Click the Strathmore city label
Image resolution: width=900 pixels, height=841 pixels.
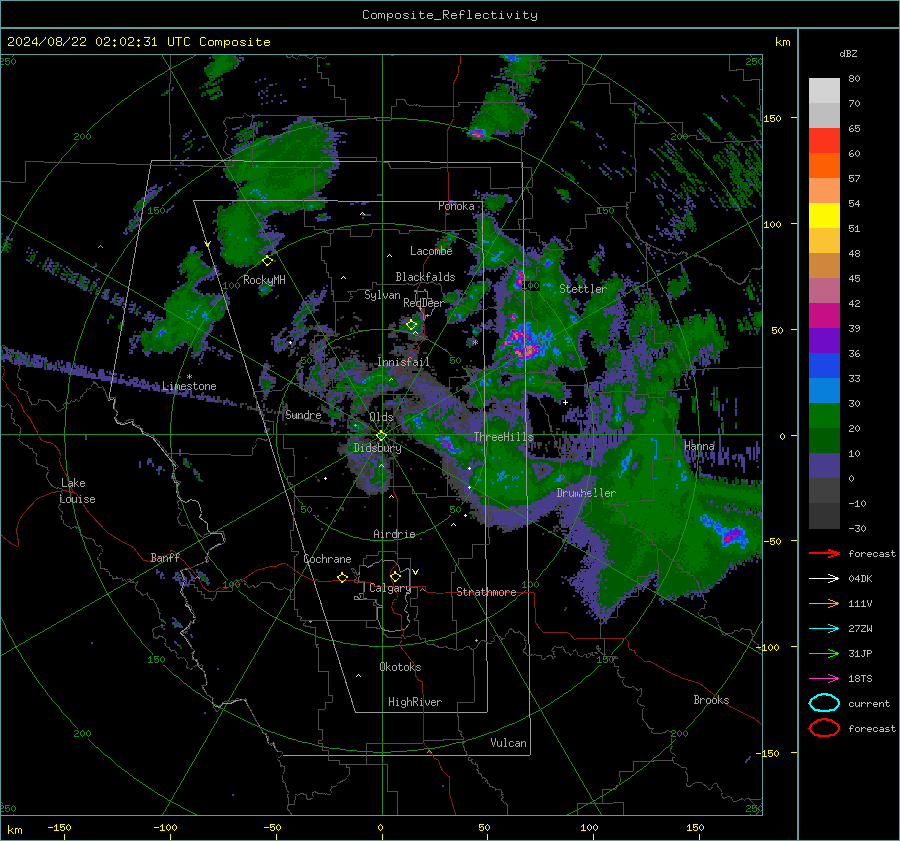coord(486,592)
